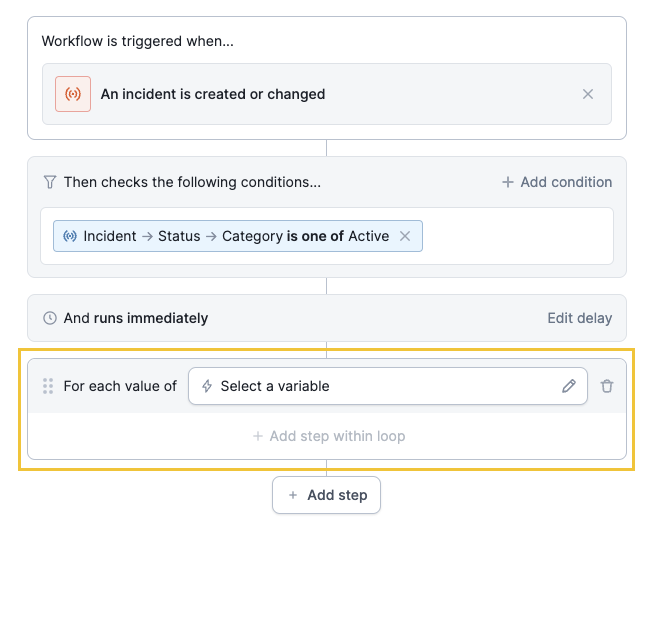
Task: Open the Select a variable field
Action: (380, 386)
